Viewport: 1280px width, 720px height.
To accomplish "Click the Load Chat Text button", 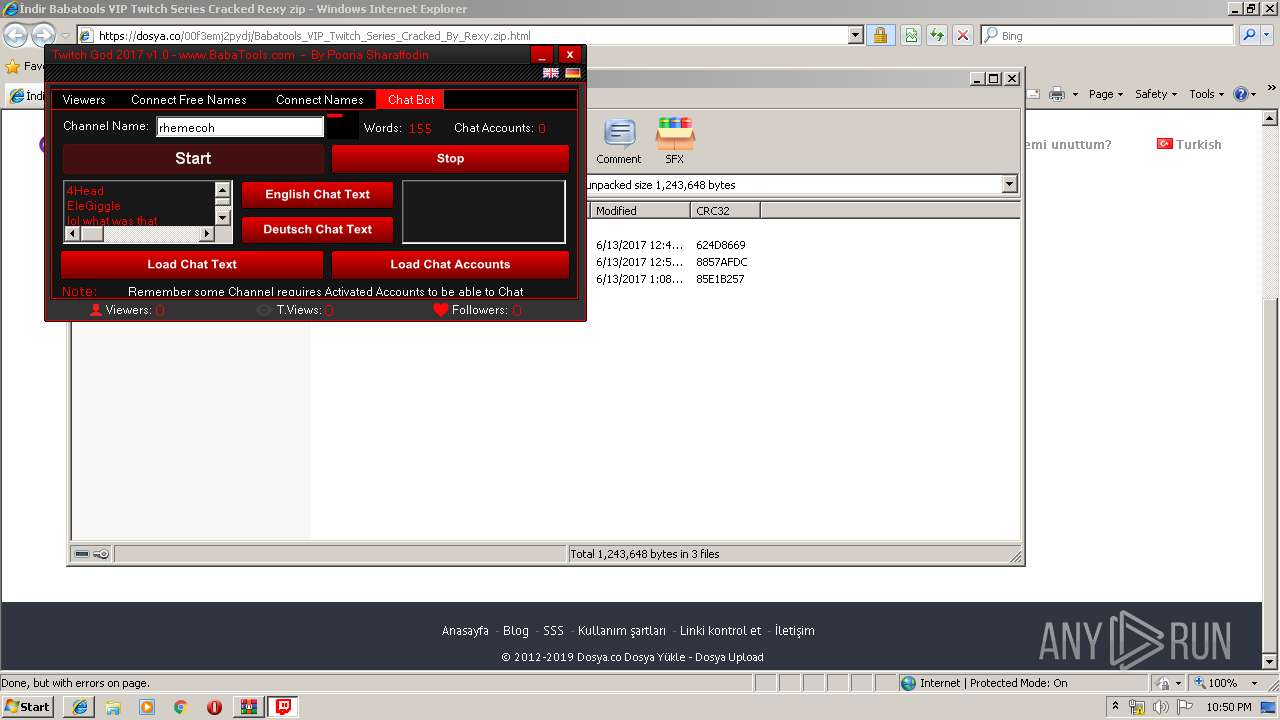I will point(192,264).
